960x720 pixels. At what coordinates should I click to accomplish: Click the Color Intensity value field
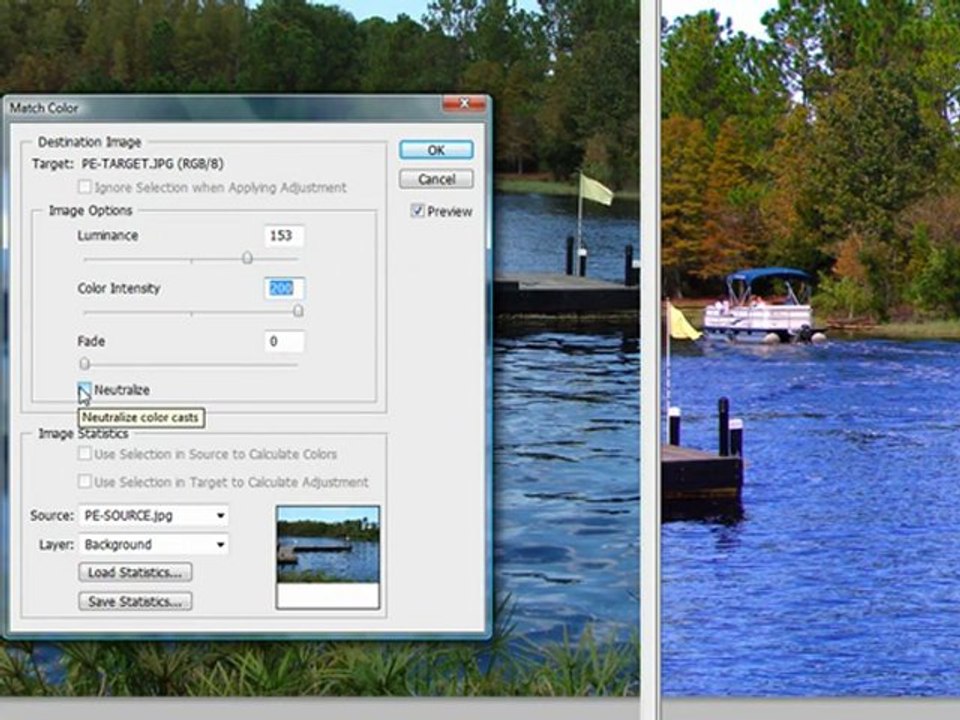(x=284, y=288)
